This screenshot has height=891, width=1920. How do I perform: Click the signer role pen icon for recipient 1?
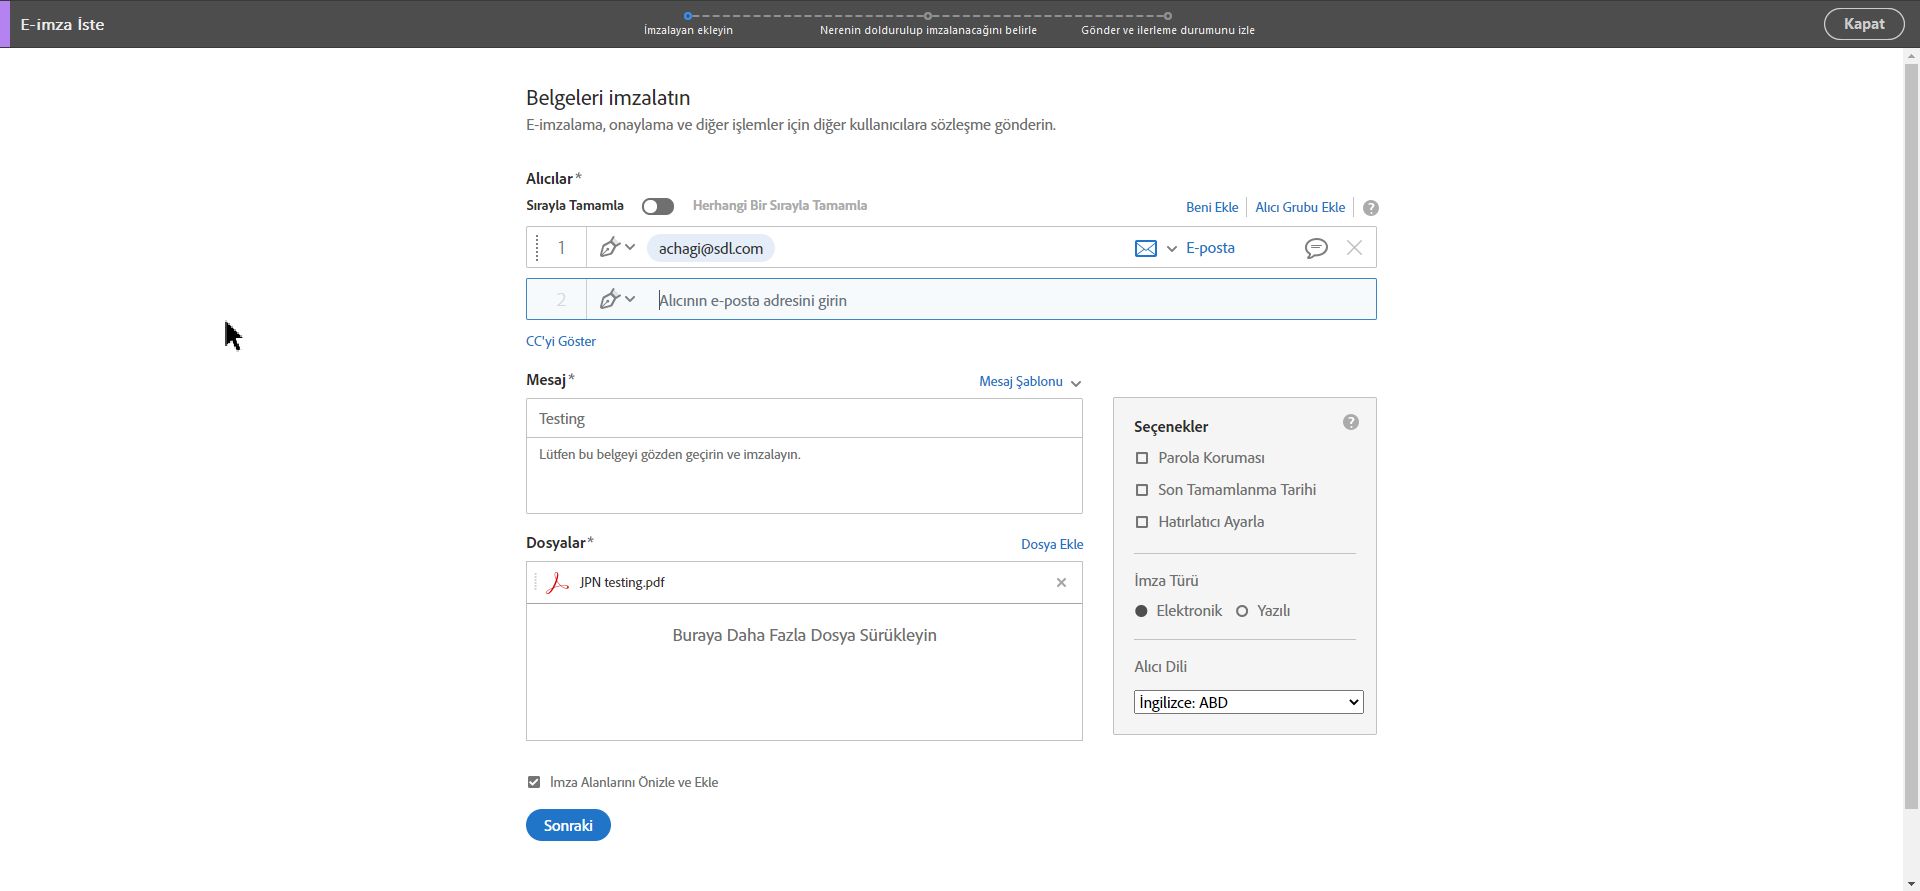610,248
